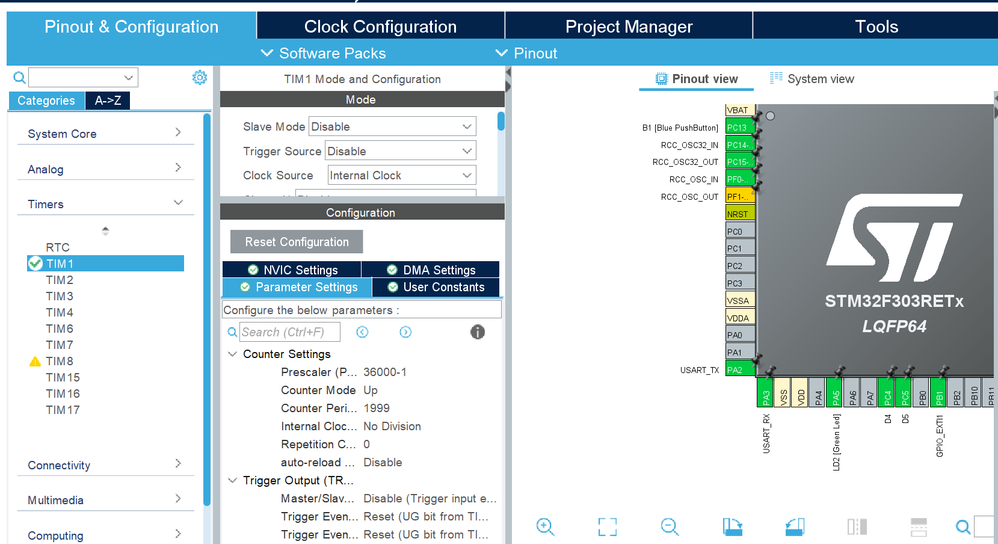Click Counter Period value 1999

coord(376,408)
